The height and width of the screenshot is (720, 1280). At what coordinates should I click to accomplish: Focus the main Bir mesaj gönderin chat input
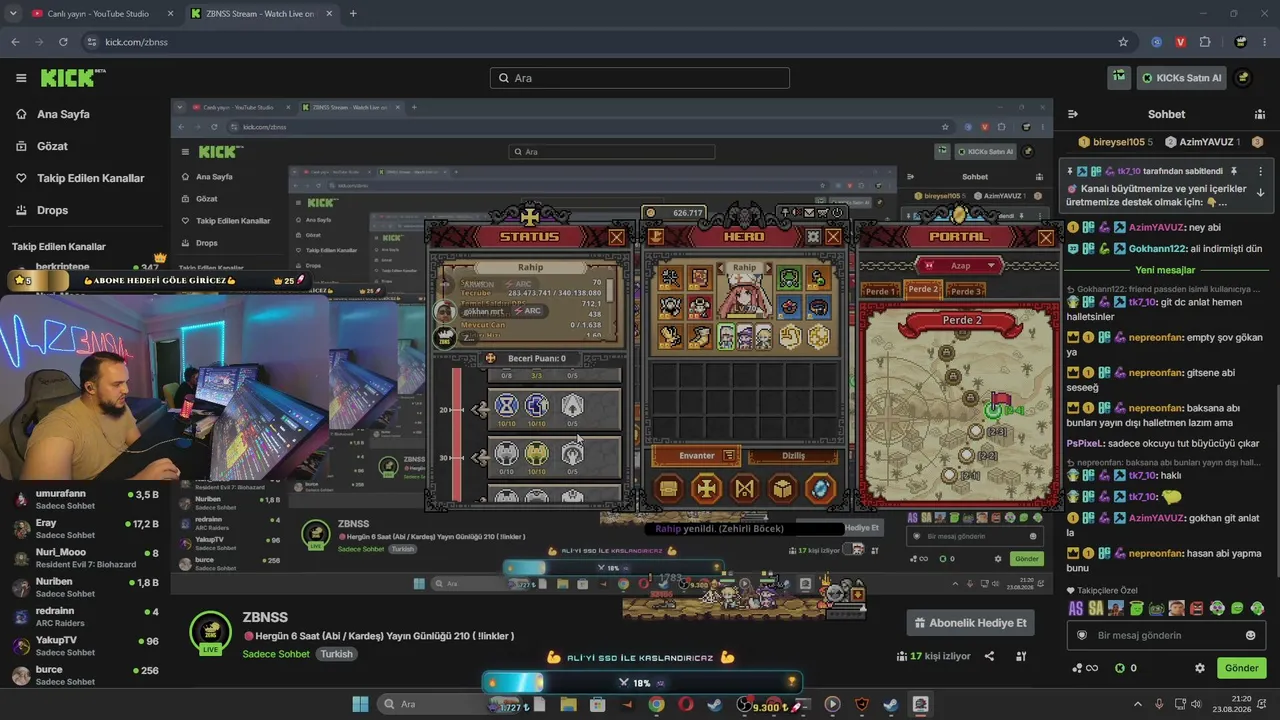point(1166,635)
